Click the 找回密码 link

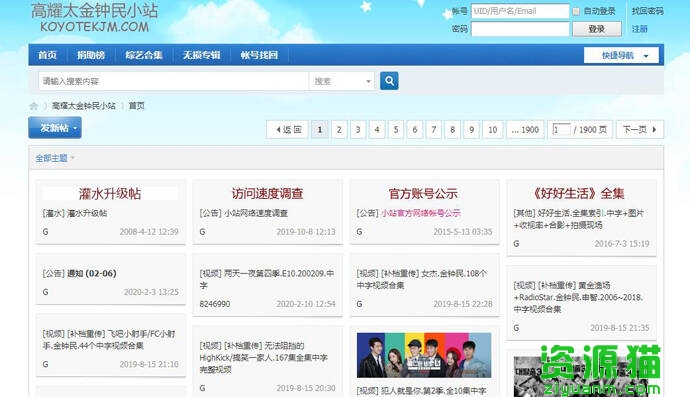coord(647,11)
